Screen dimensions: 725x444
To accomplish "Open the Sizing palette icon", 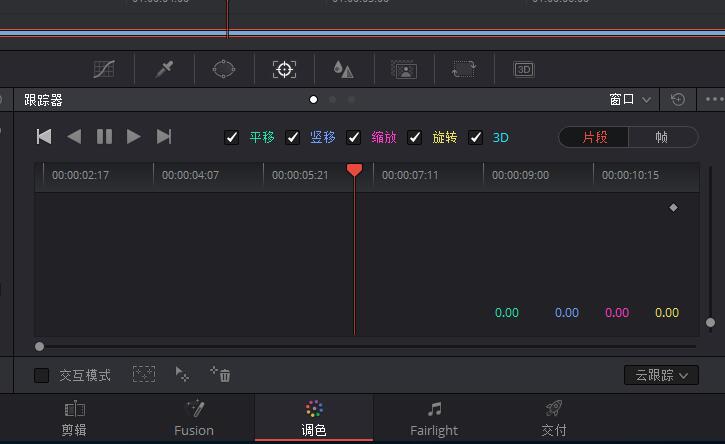I will (464, 69).
